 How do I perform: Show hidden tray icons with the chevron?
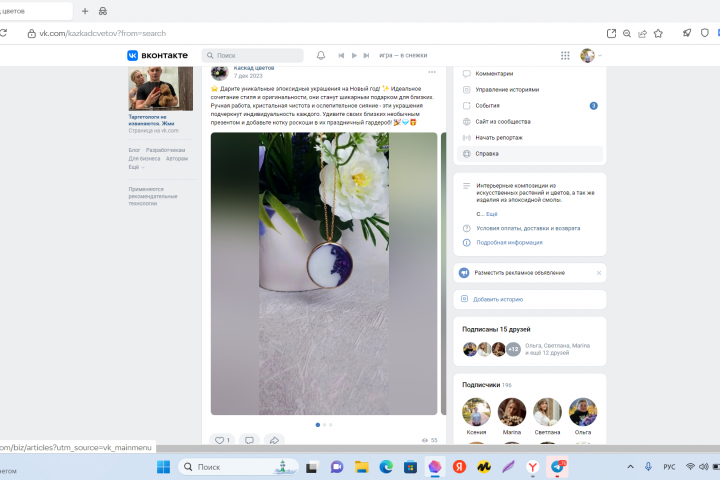pyautogui.click(x=630, y=467)
